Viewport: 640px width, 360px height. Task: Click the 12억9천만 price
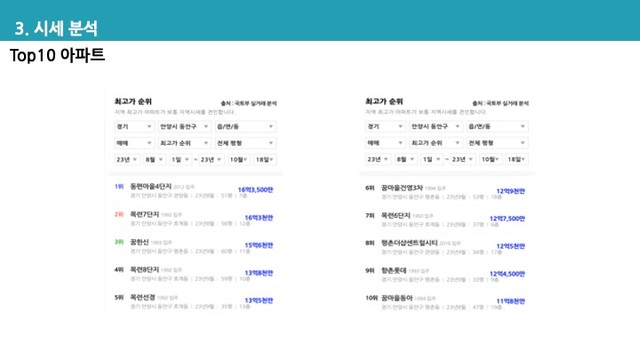(511, 191)
